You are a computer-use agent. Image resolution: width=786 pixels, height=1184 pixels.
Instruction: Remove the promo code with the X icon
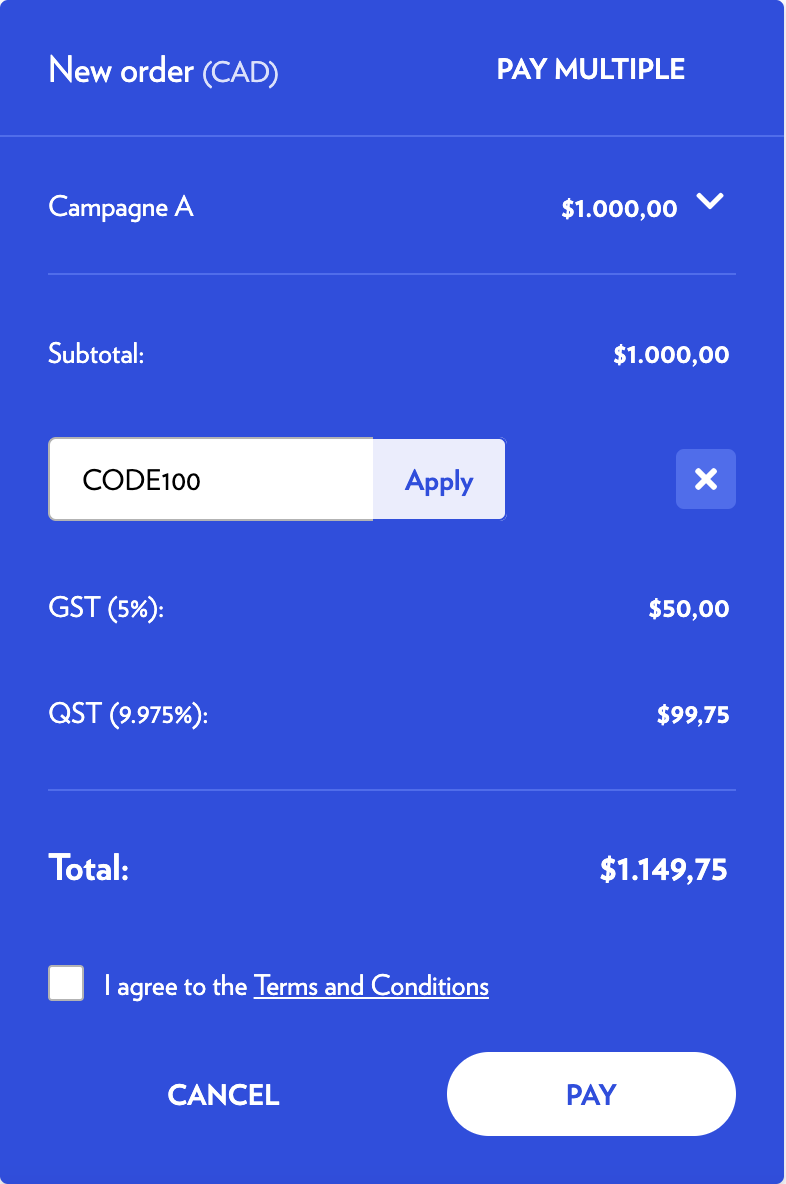point(706,480)
